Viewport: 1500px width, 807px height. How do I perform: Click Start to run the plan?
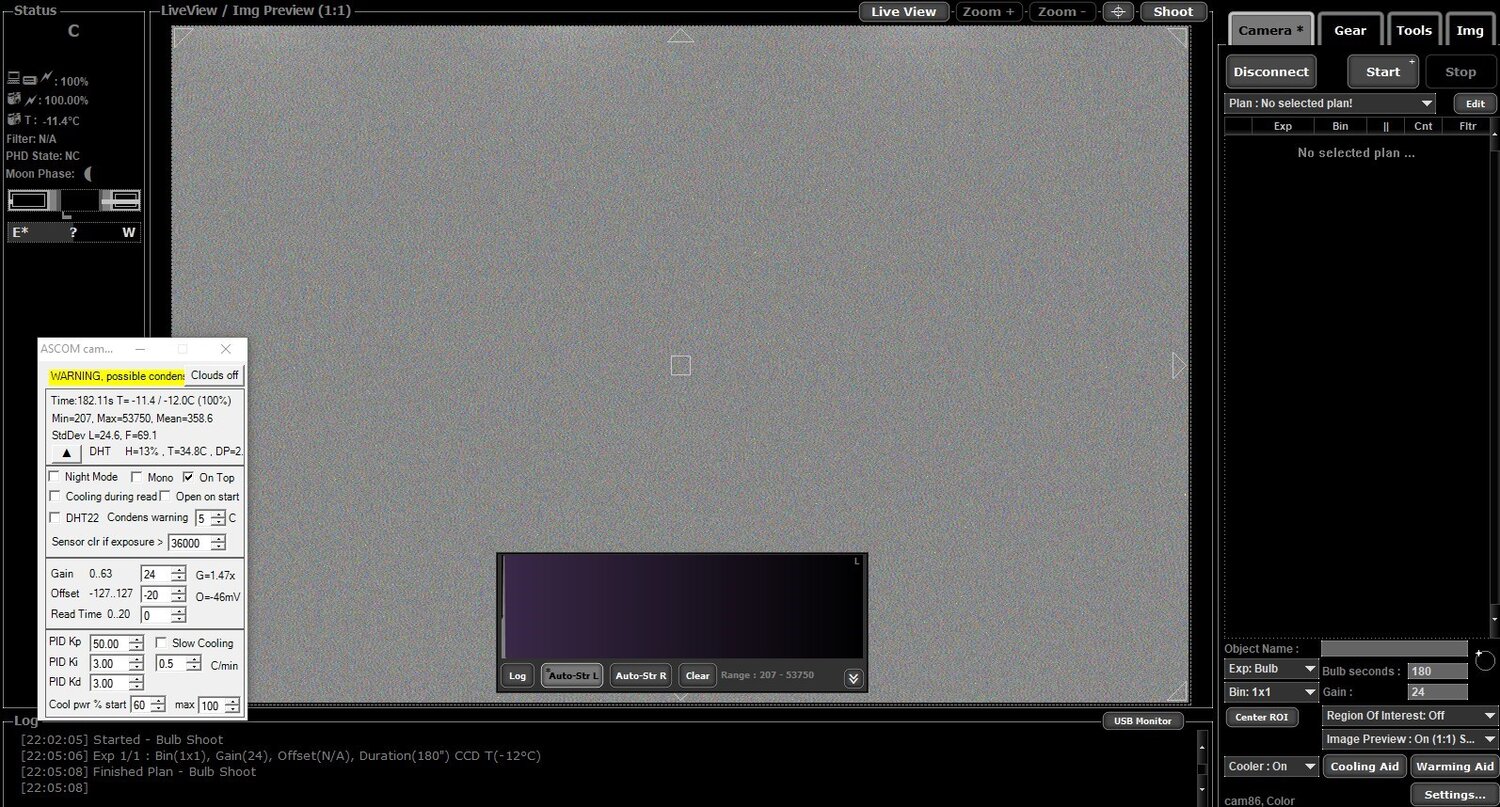(1383, 72)
